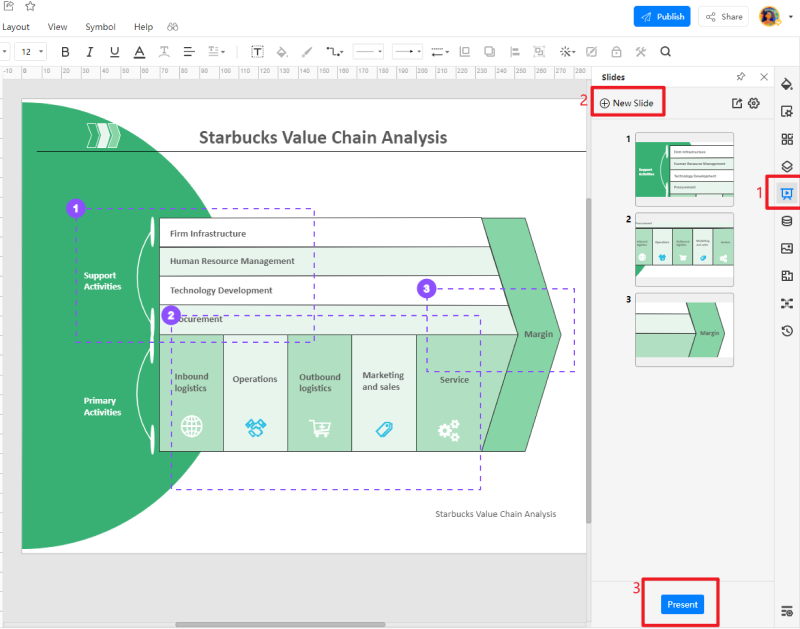
Task: Click the Present button
Action: [x=682, y=605]
